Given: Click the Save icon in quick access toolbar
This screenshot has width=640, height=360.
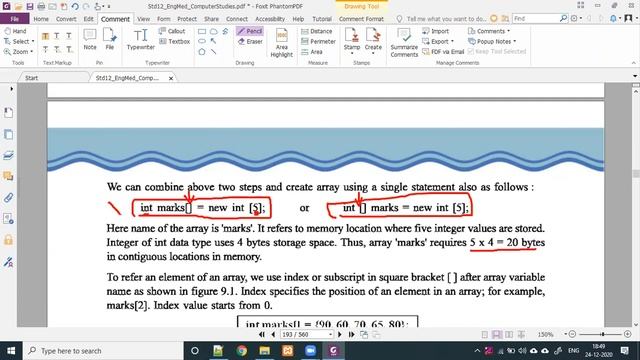Looking at the screenshot, I should (30, 7).
